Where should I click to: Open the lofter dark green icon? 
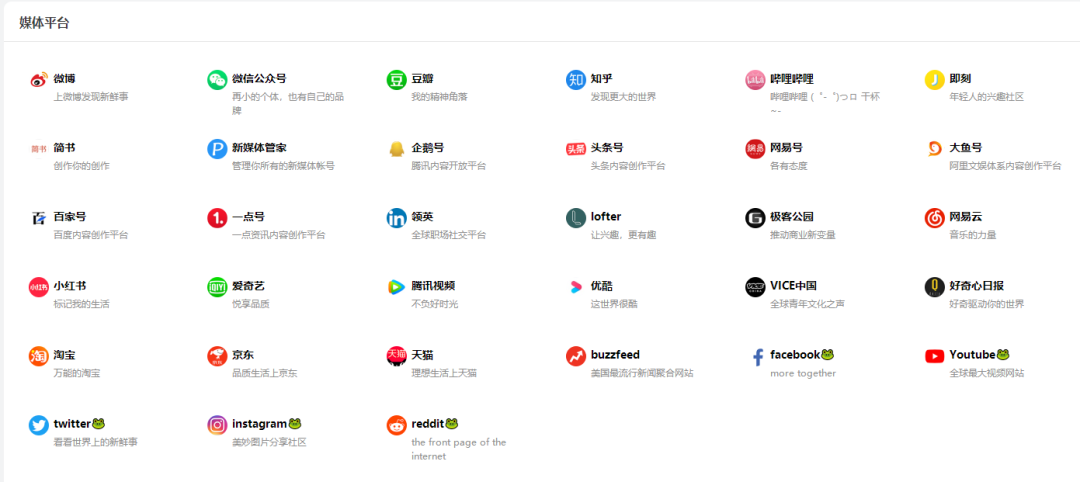(576, 218)
